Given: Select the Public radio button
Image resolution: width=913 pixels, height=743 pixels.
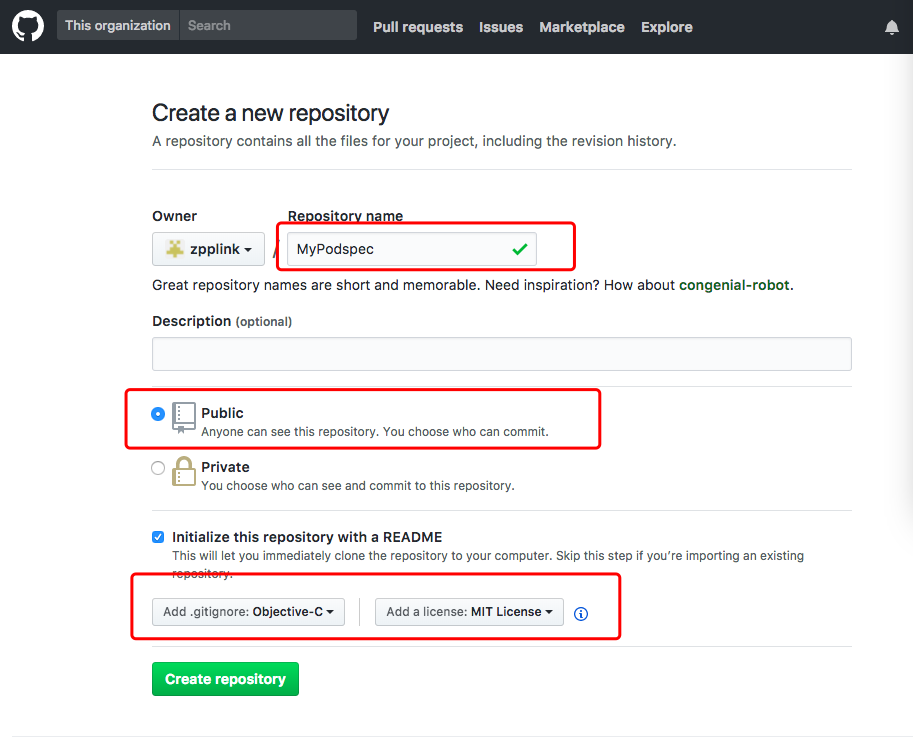Looking at the screenshot, I should [x=158, y=414].
